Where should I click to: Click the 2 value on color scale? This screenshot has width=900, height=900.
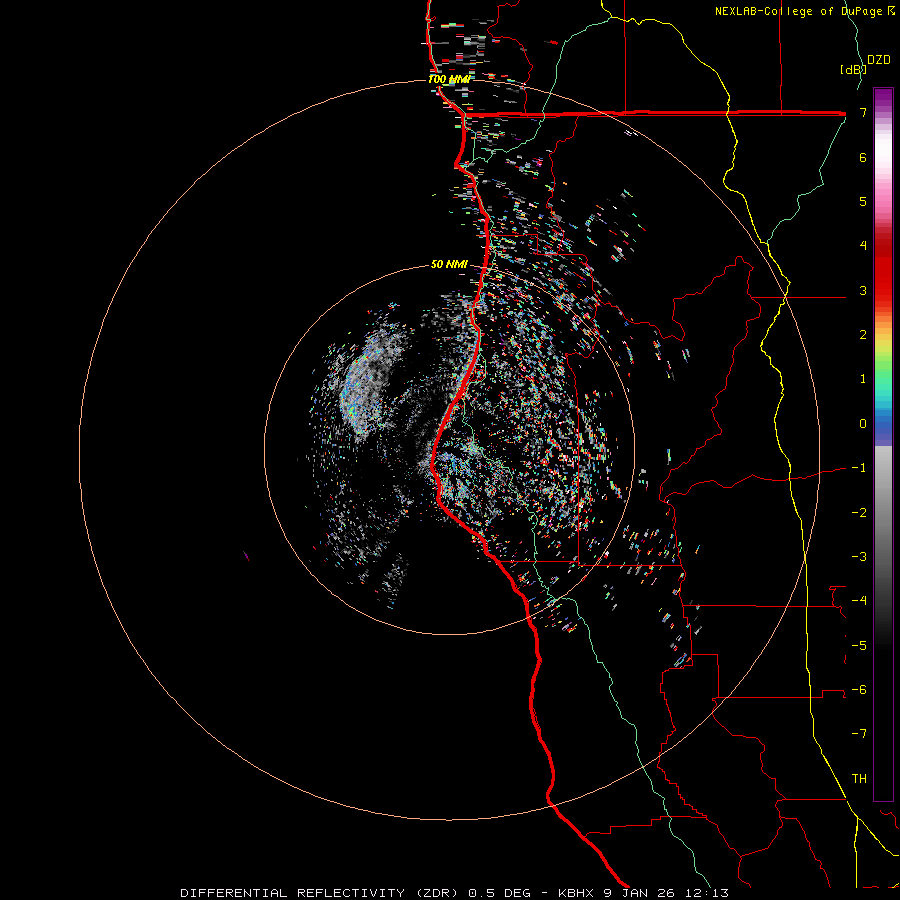tap(863, 335)
